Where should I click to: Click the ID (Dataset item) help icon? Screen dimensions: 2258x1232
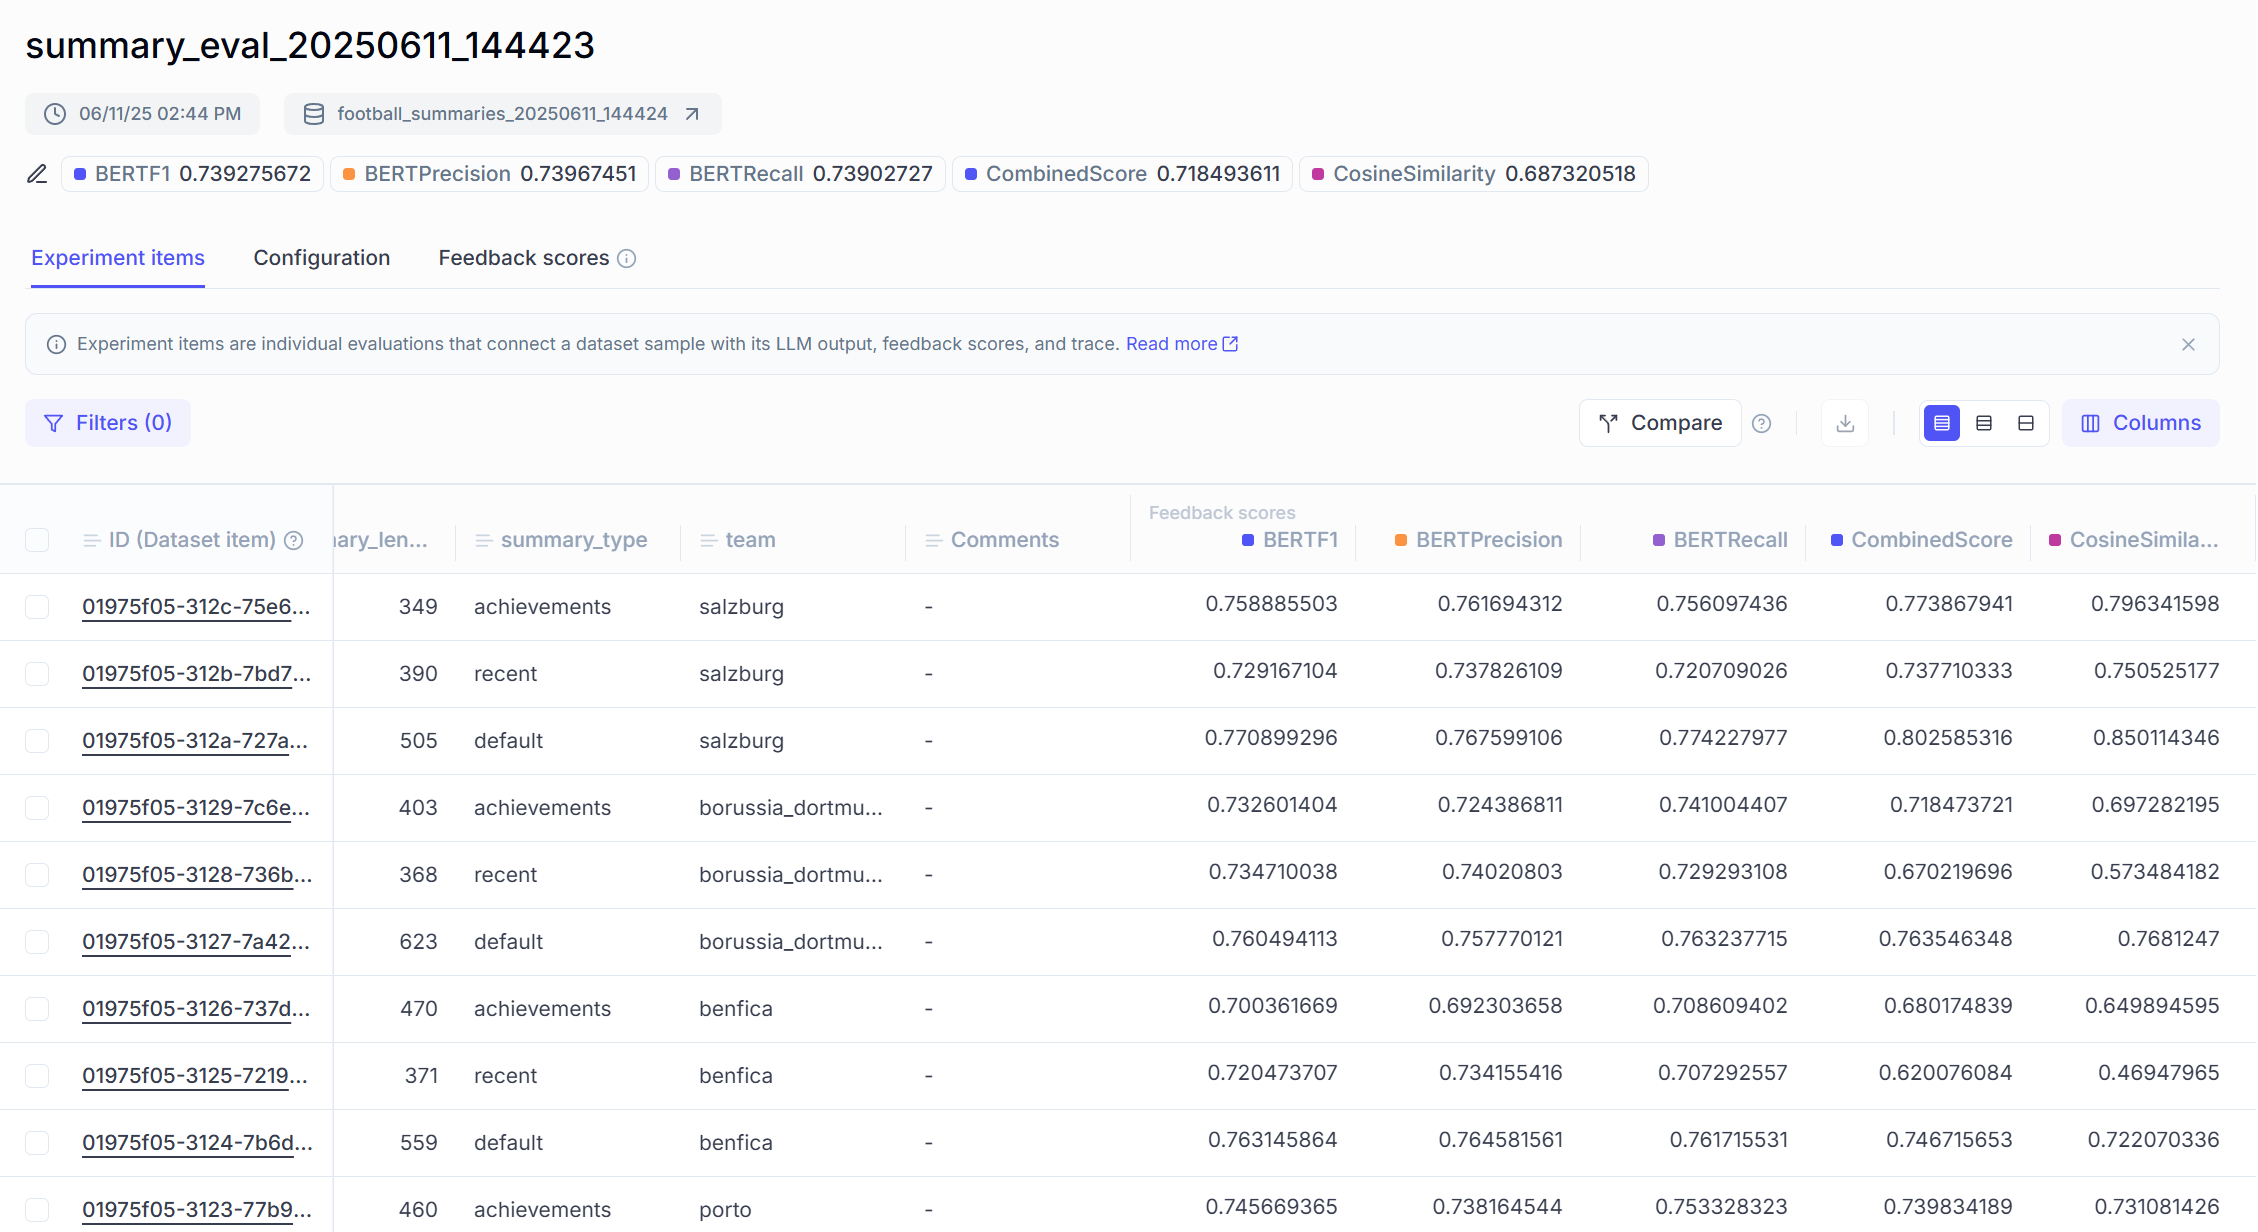tap(293, 540)
